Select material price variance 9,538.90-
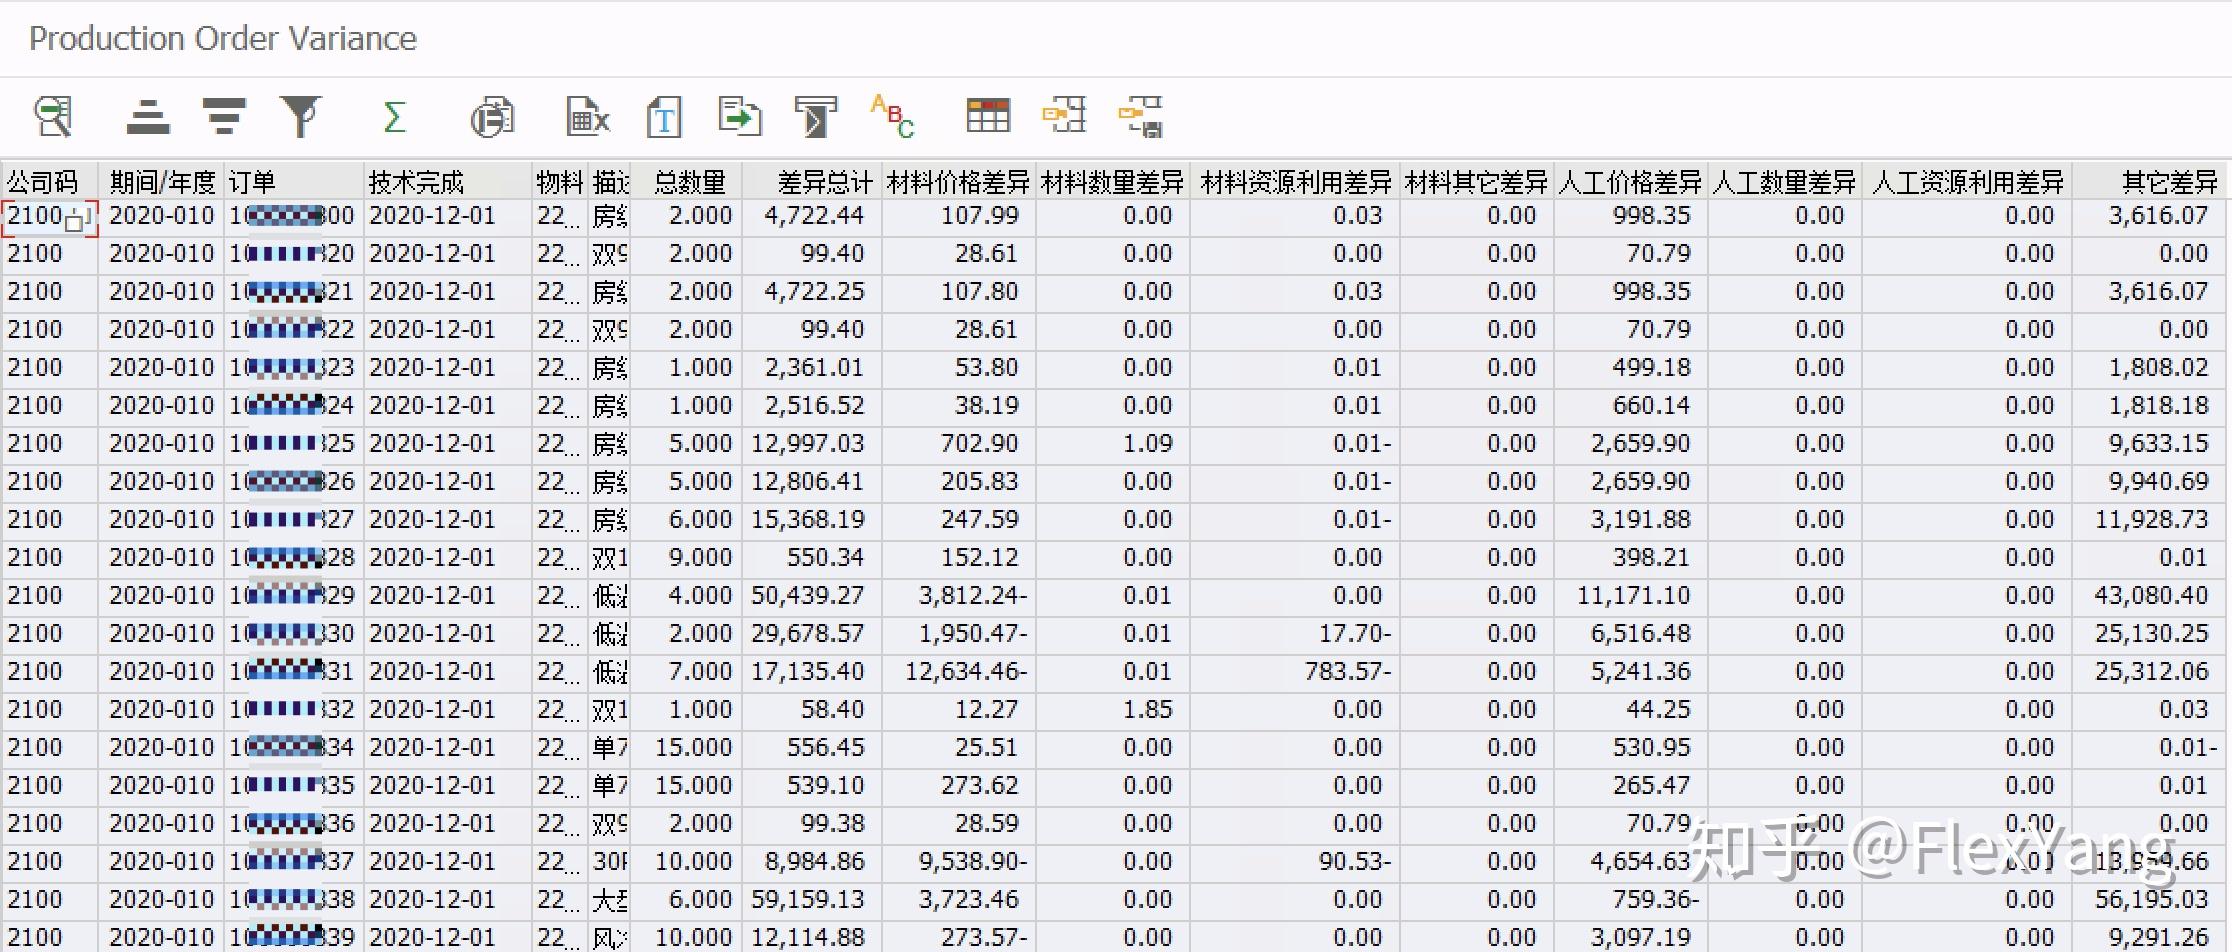 (960, 862)
